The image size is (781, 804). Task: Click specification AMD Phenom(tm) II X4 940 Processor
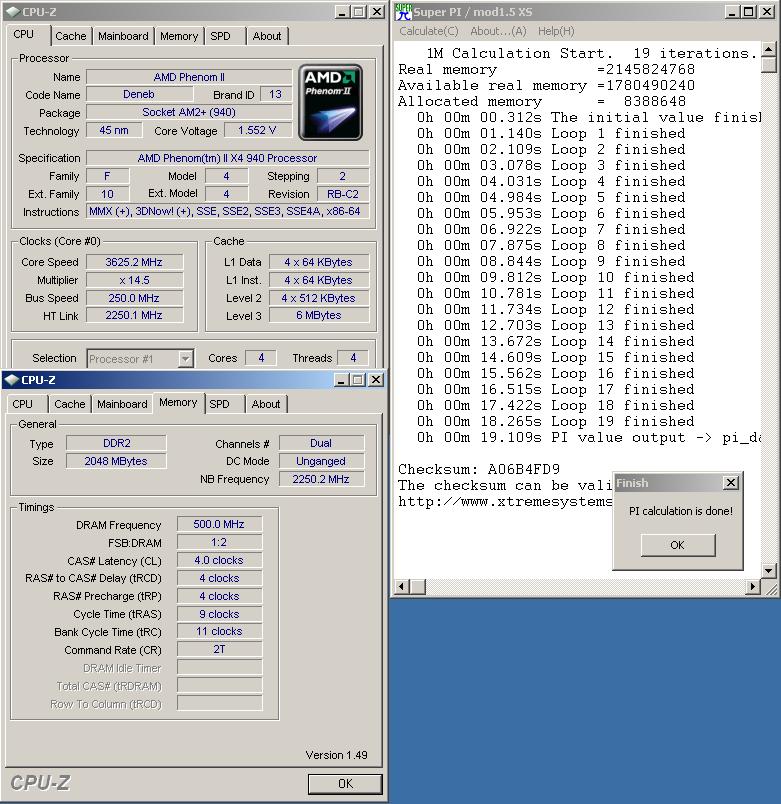(227, 158)
